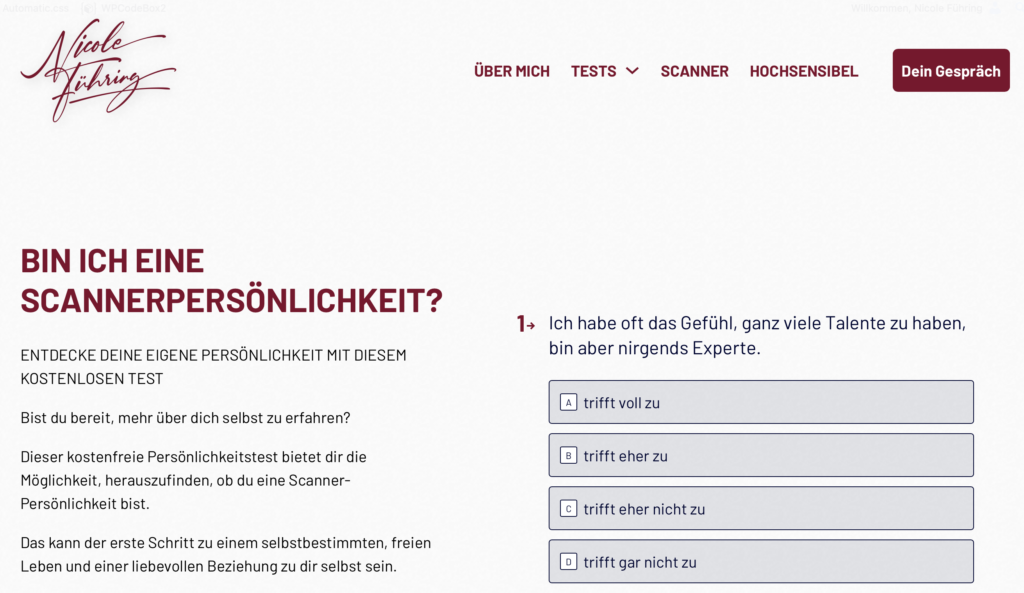Click 'Automattic.css' in the admin bar
Screen dimensions: 1024x593
(34, 7)
